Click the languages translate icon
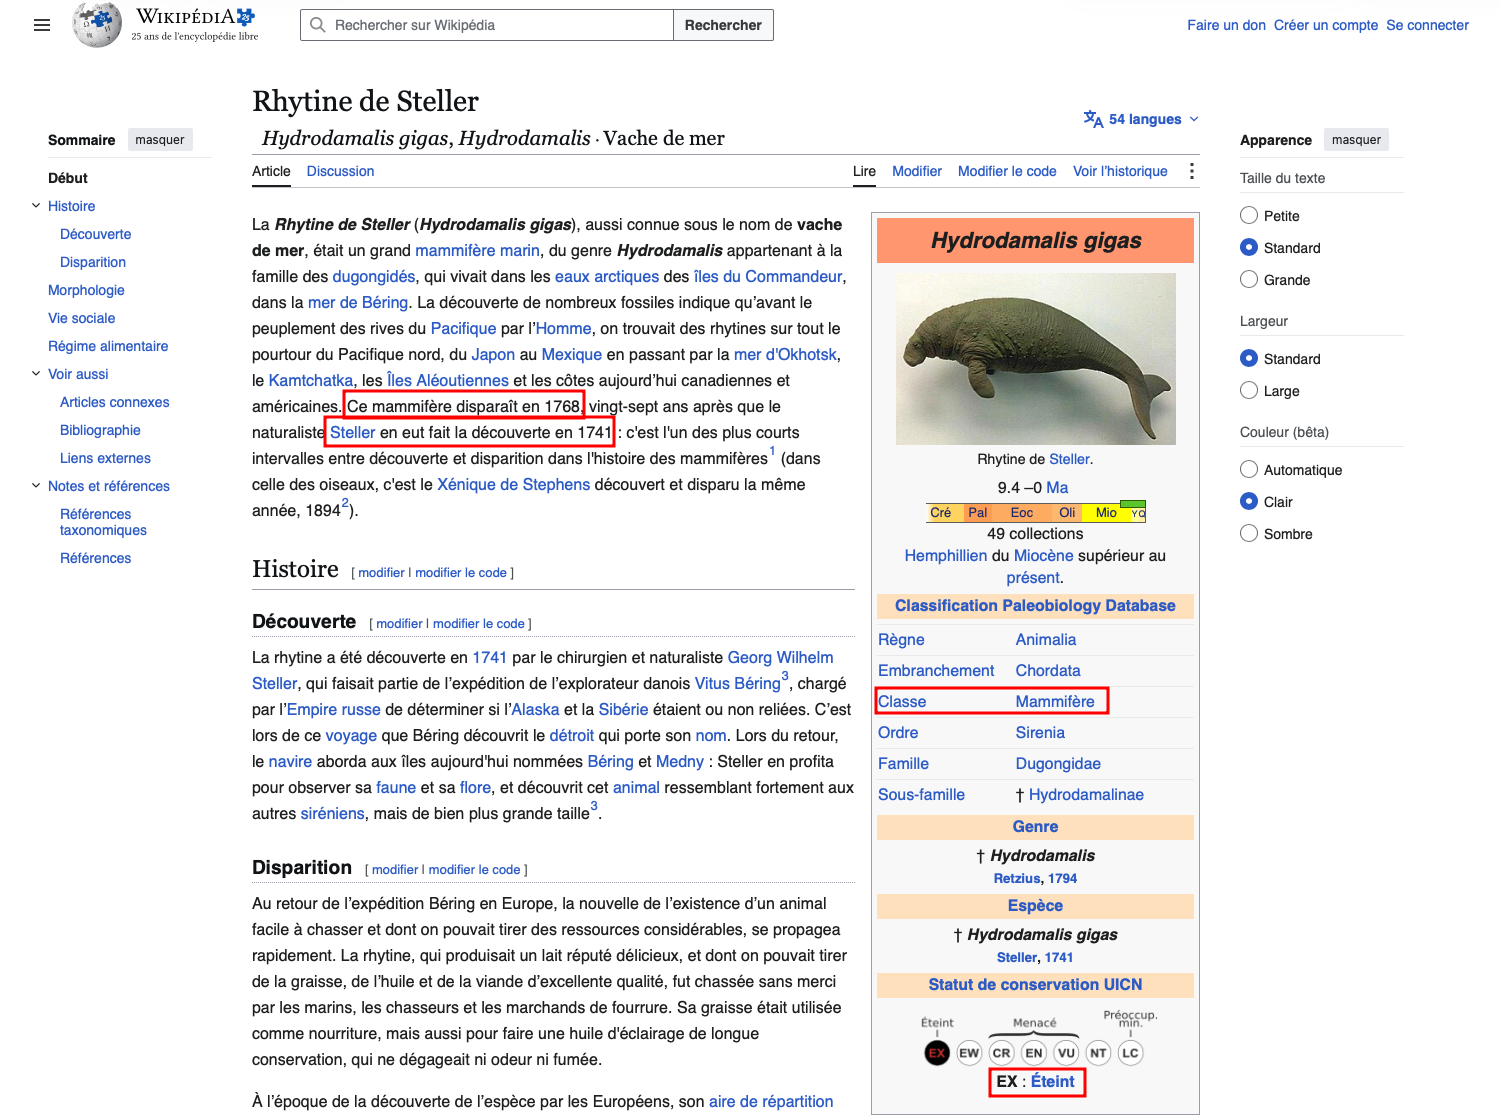 (1093, 119)
